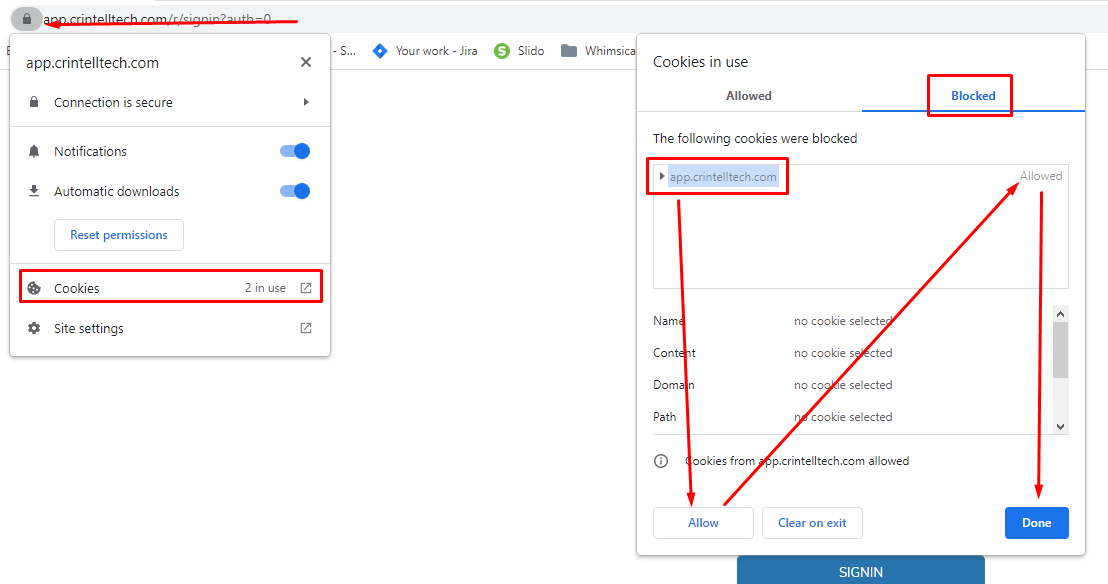Expand the app.crintelltech.com cookie tree arrow
This screenshot has width=1108, height=584.
click(x=661, y=176)
